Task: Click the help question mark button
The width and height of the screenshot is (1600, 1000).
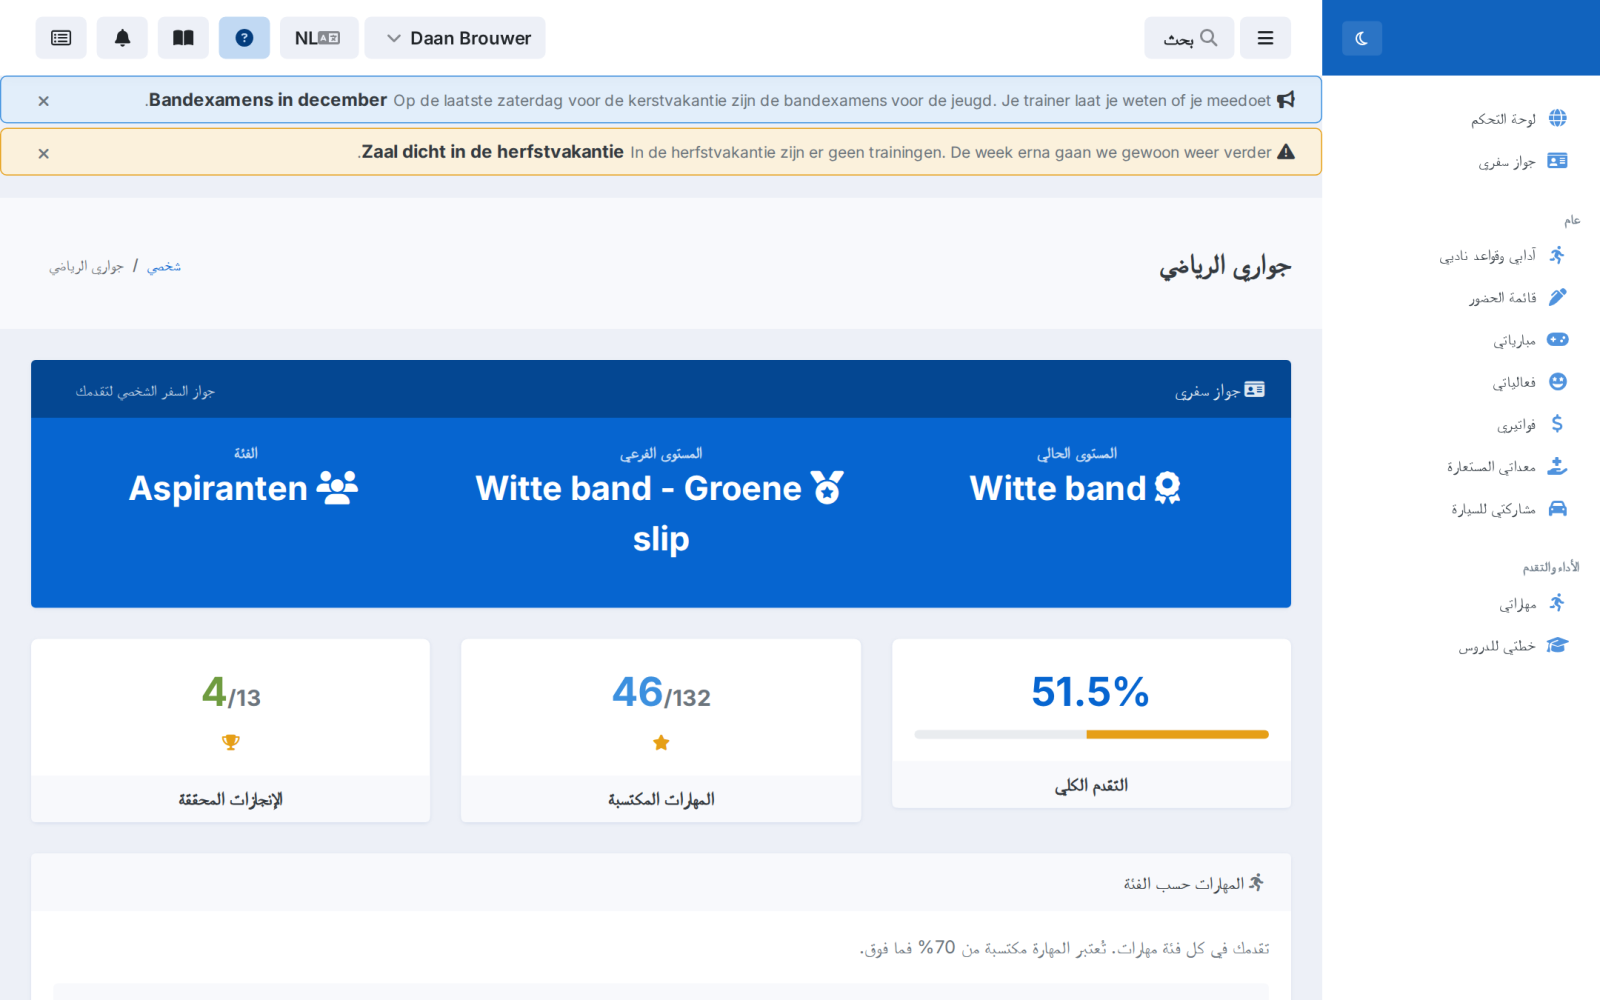Action: [x=244, y=38]
